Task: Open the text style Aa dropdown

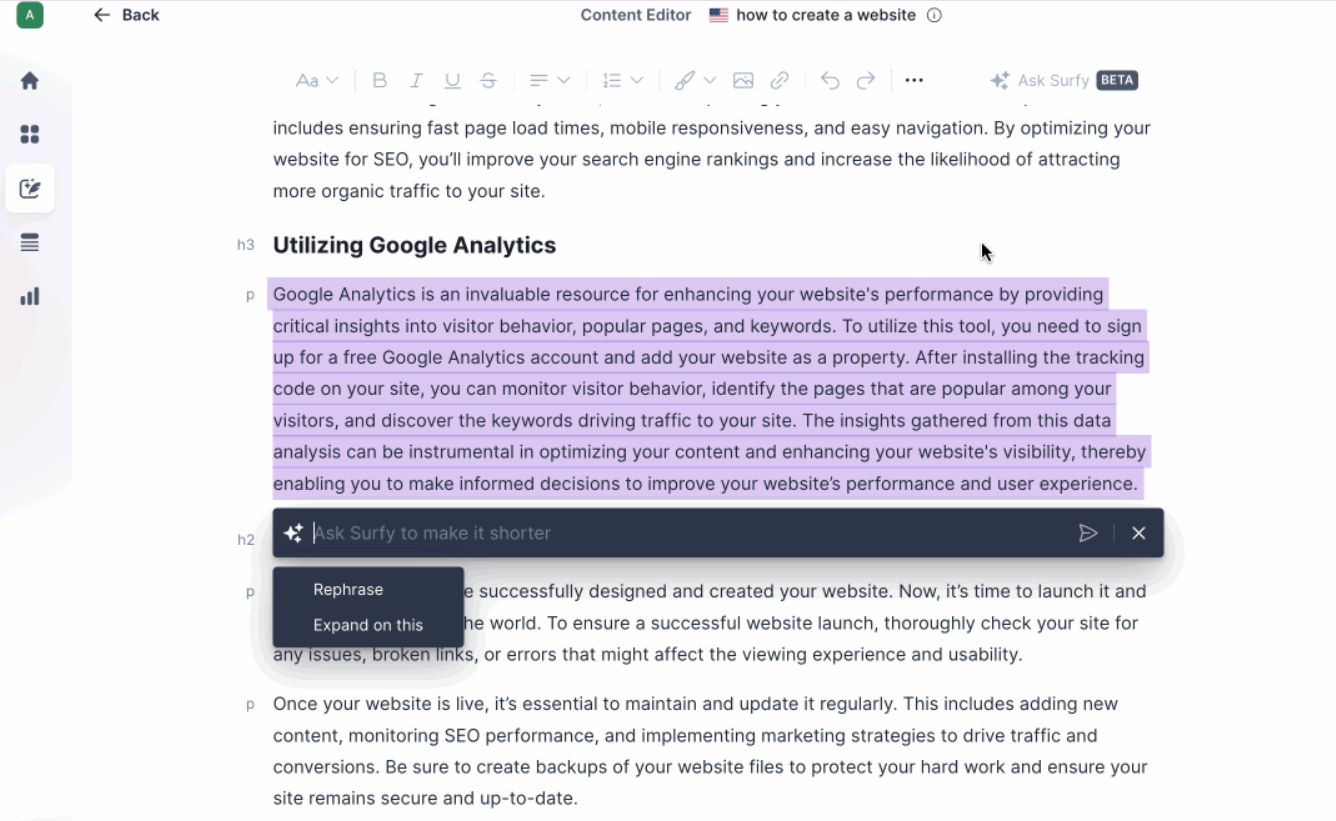Action: point(317,81)
